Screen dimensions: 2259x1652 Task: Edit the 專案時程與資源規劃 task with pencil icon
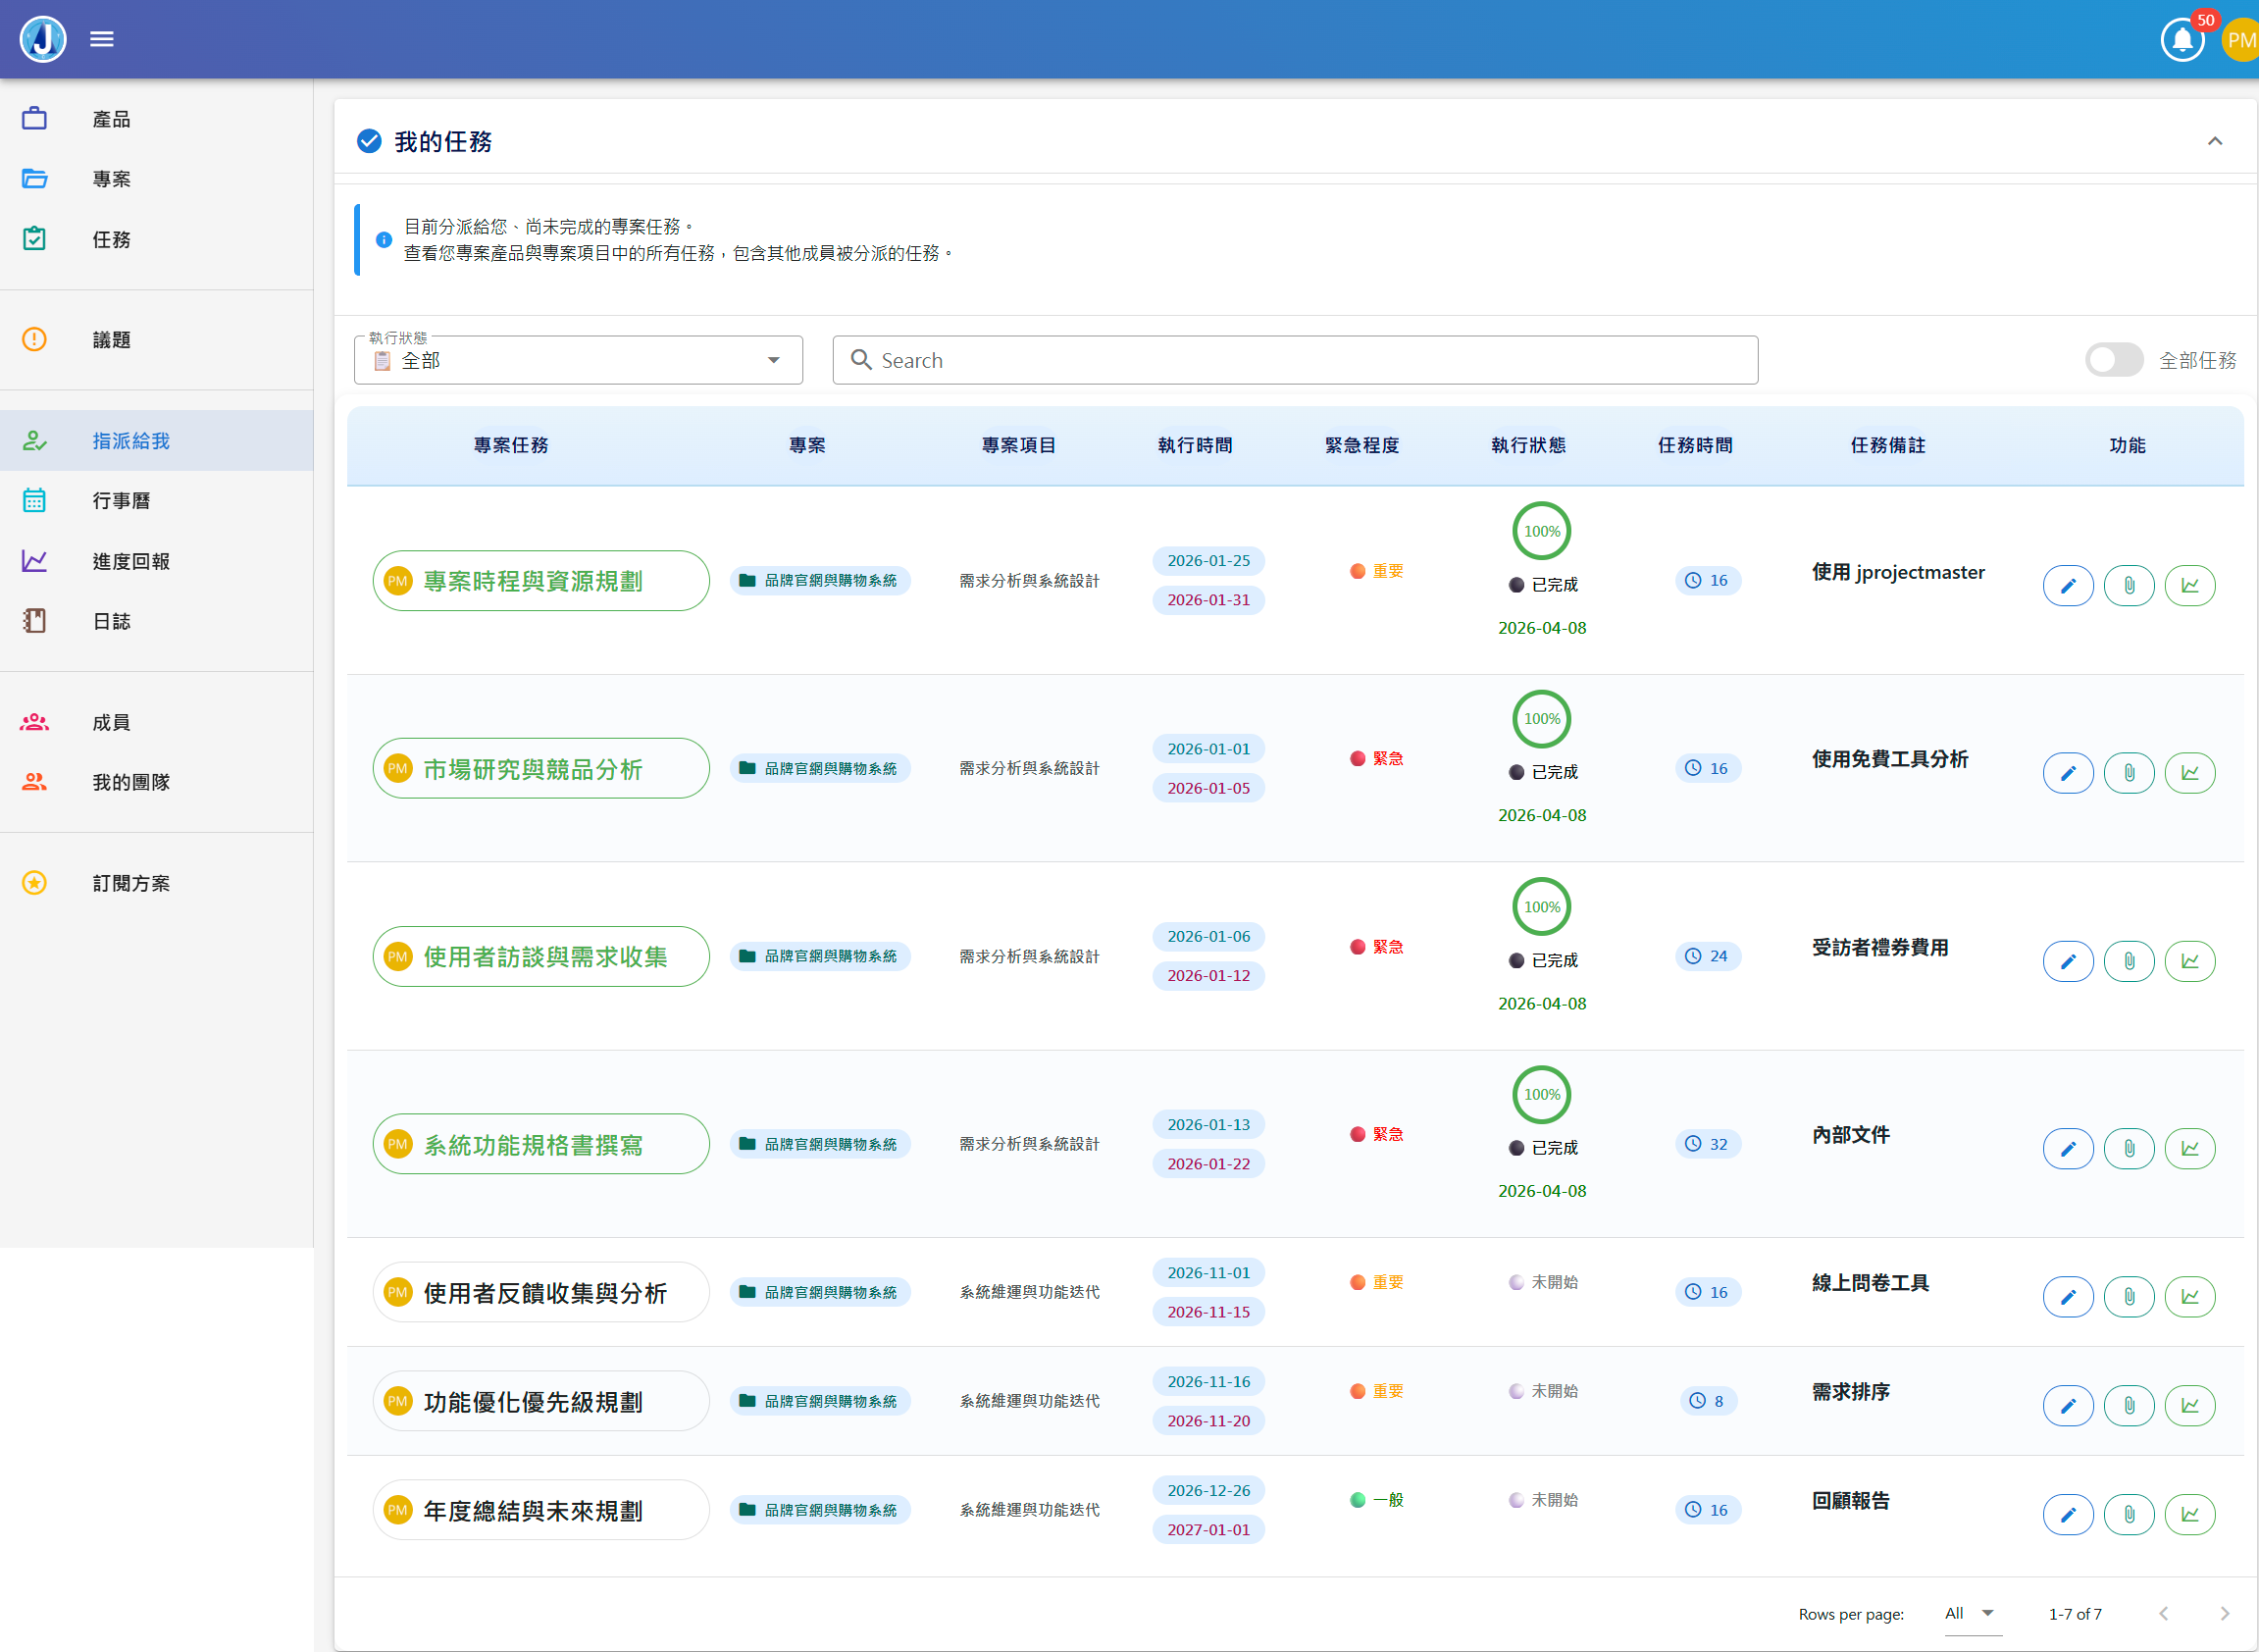(x=2068, y=585)
